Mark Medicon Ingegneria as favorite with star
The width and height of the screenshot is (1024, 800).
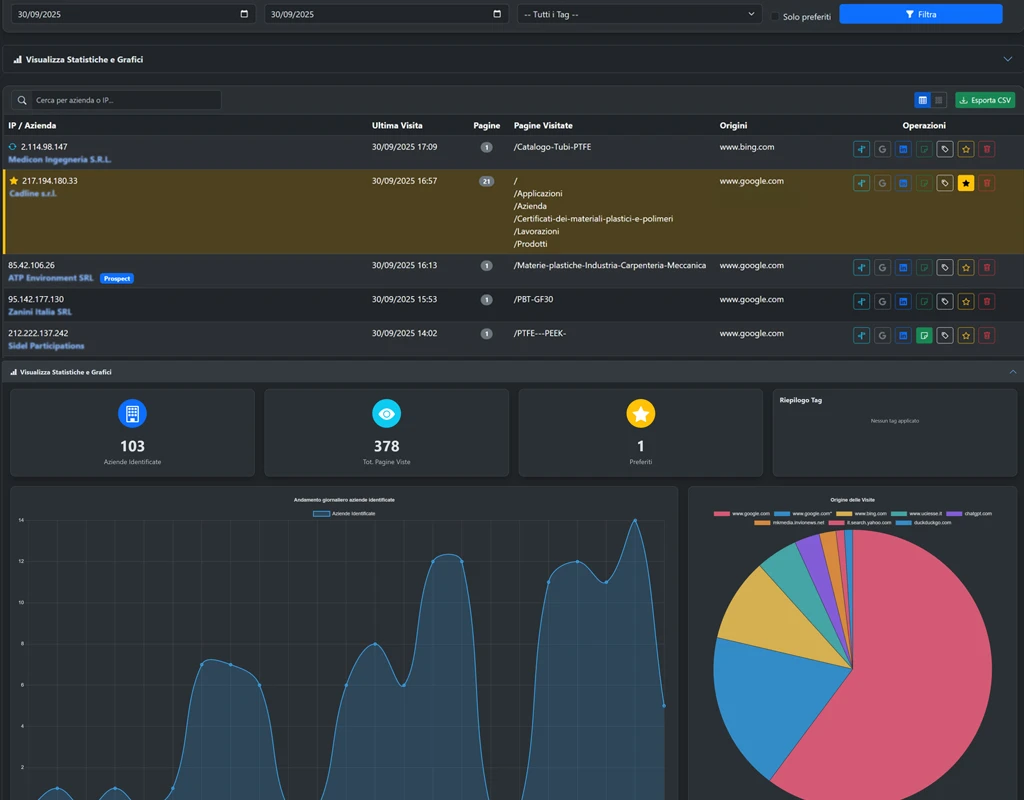[966, 150]
